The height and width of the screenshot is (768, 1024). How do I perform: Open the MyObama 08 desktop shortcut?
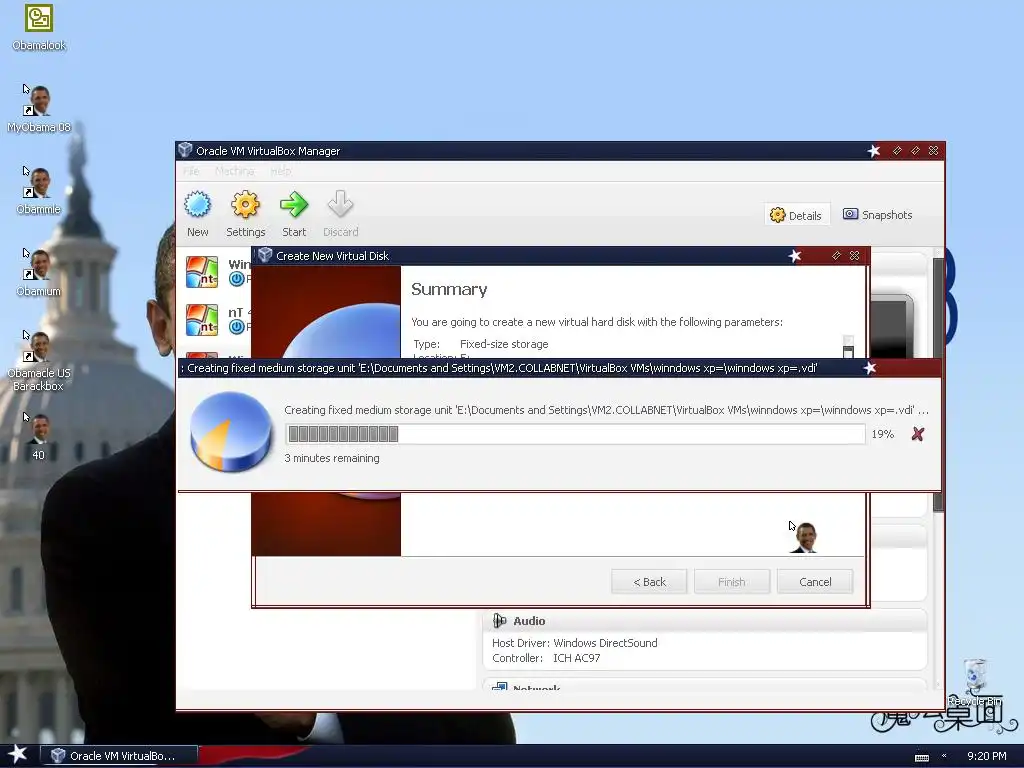(39, 109)
